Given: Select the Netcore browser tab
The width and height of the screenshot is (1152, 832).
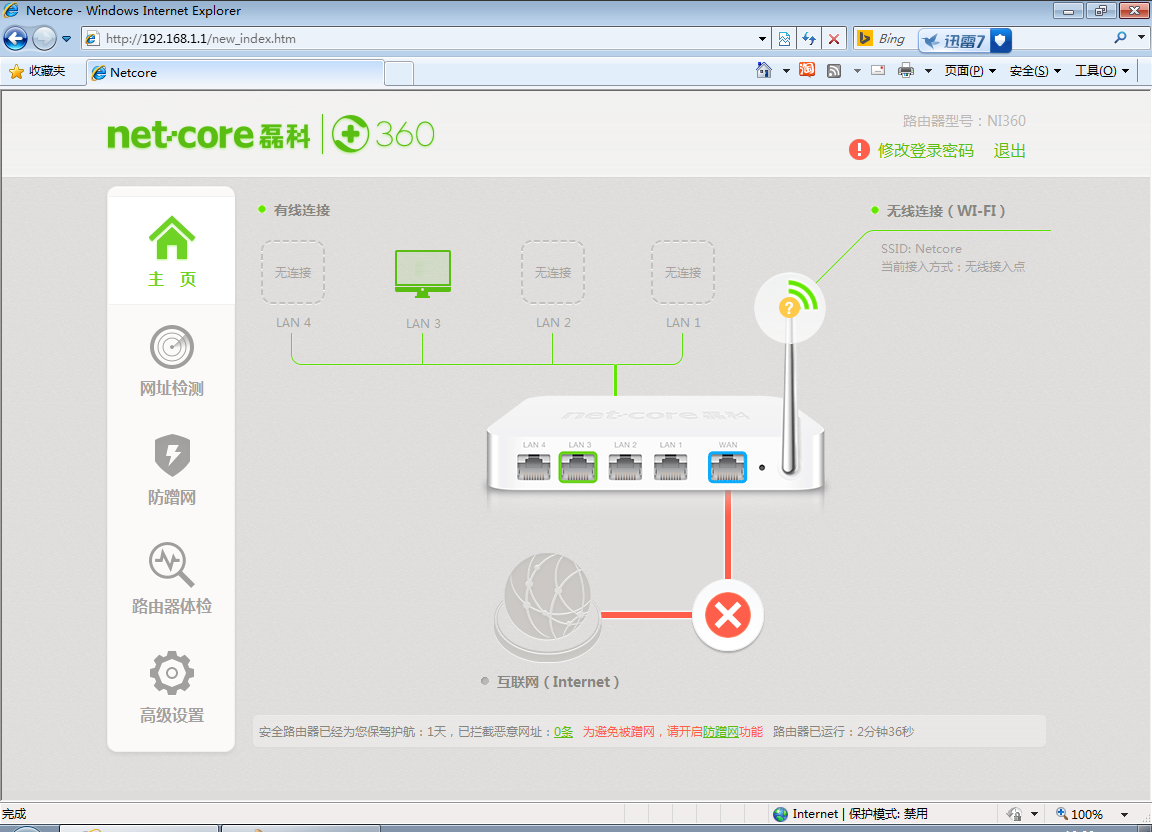Looking at the screenshot, I should [235, 72].
